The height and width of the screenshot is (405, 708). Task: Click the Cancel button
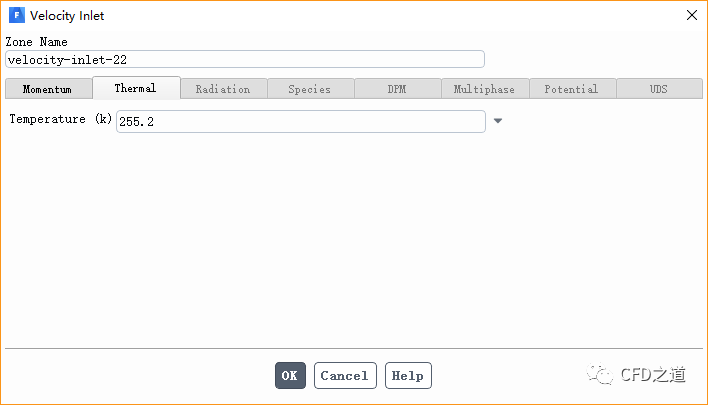345,376
